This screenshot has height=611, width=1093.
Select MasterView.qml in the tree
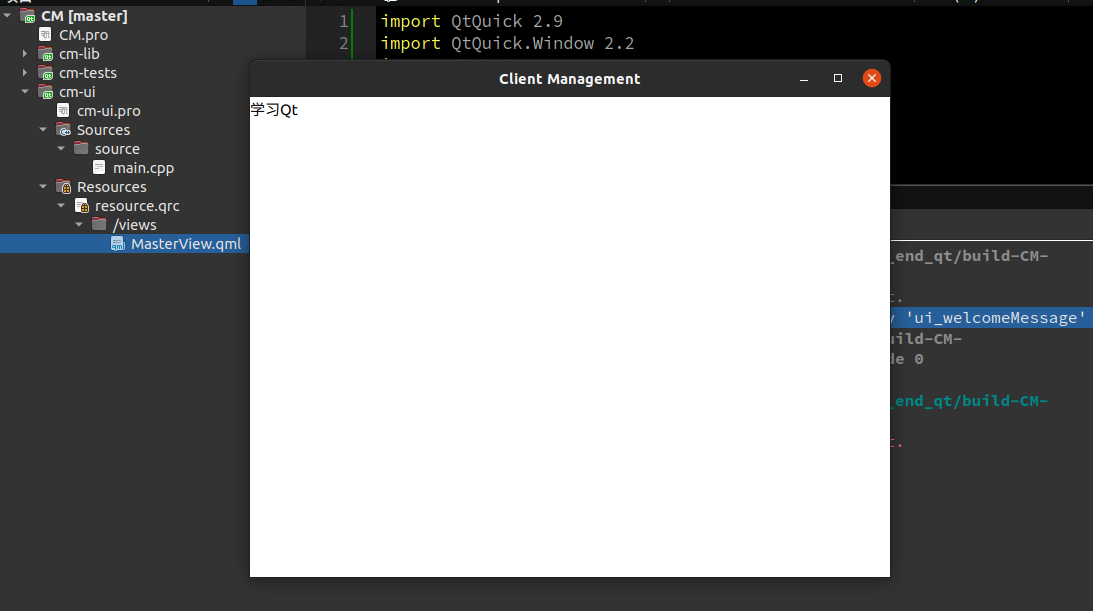pos(186,244)
